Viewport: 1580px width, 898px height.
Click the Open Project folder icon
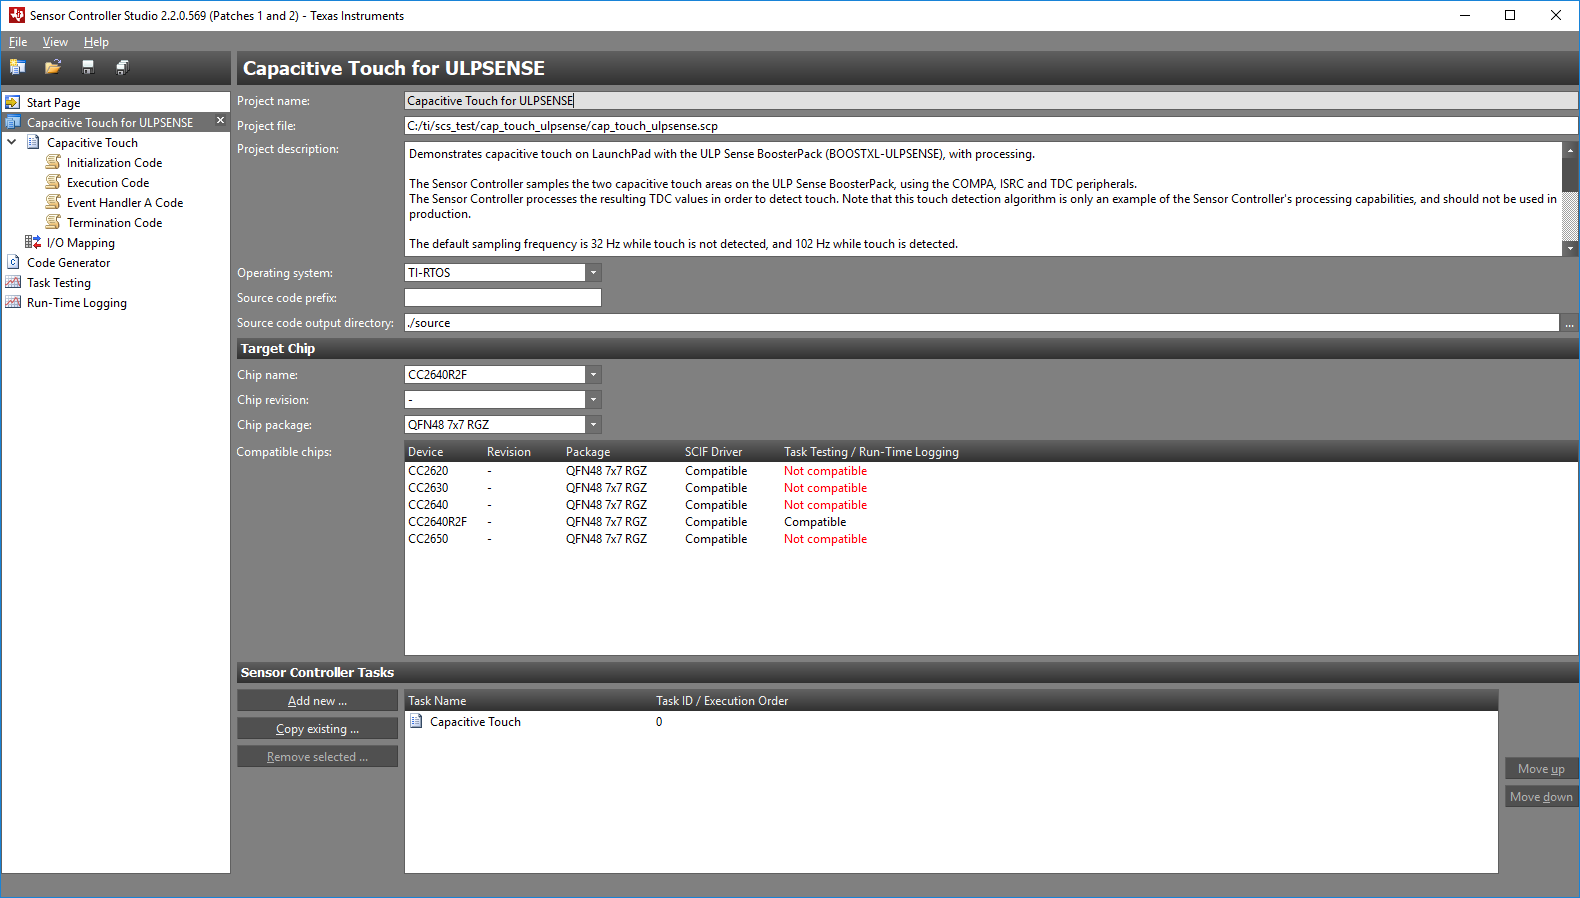click(x=53, y=67)
